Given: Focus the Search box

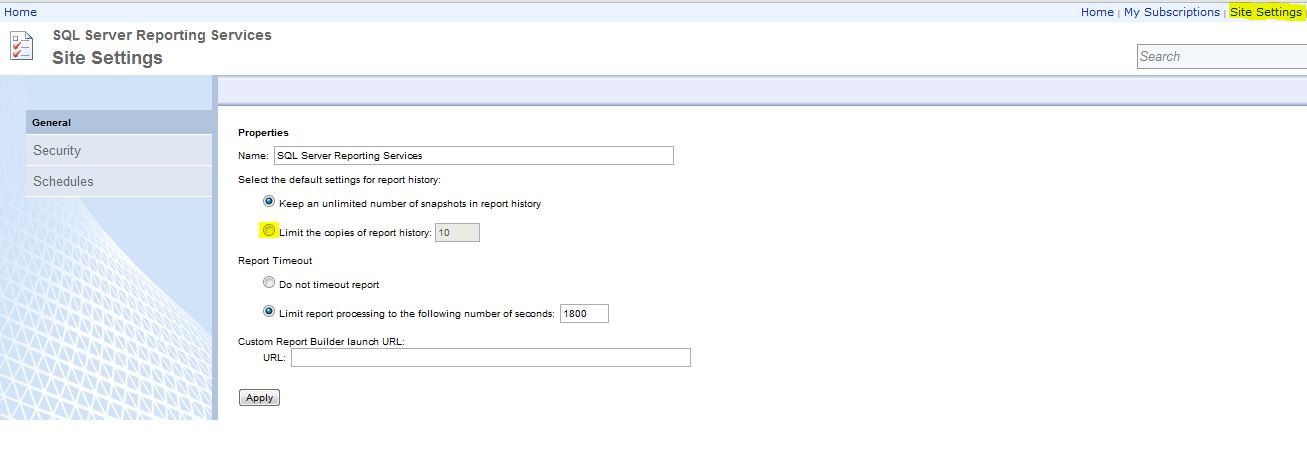Looking at the screenshot, I should (1220, 57).
